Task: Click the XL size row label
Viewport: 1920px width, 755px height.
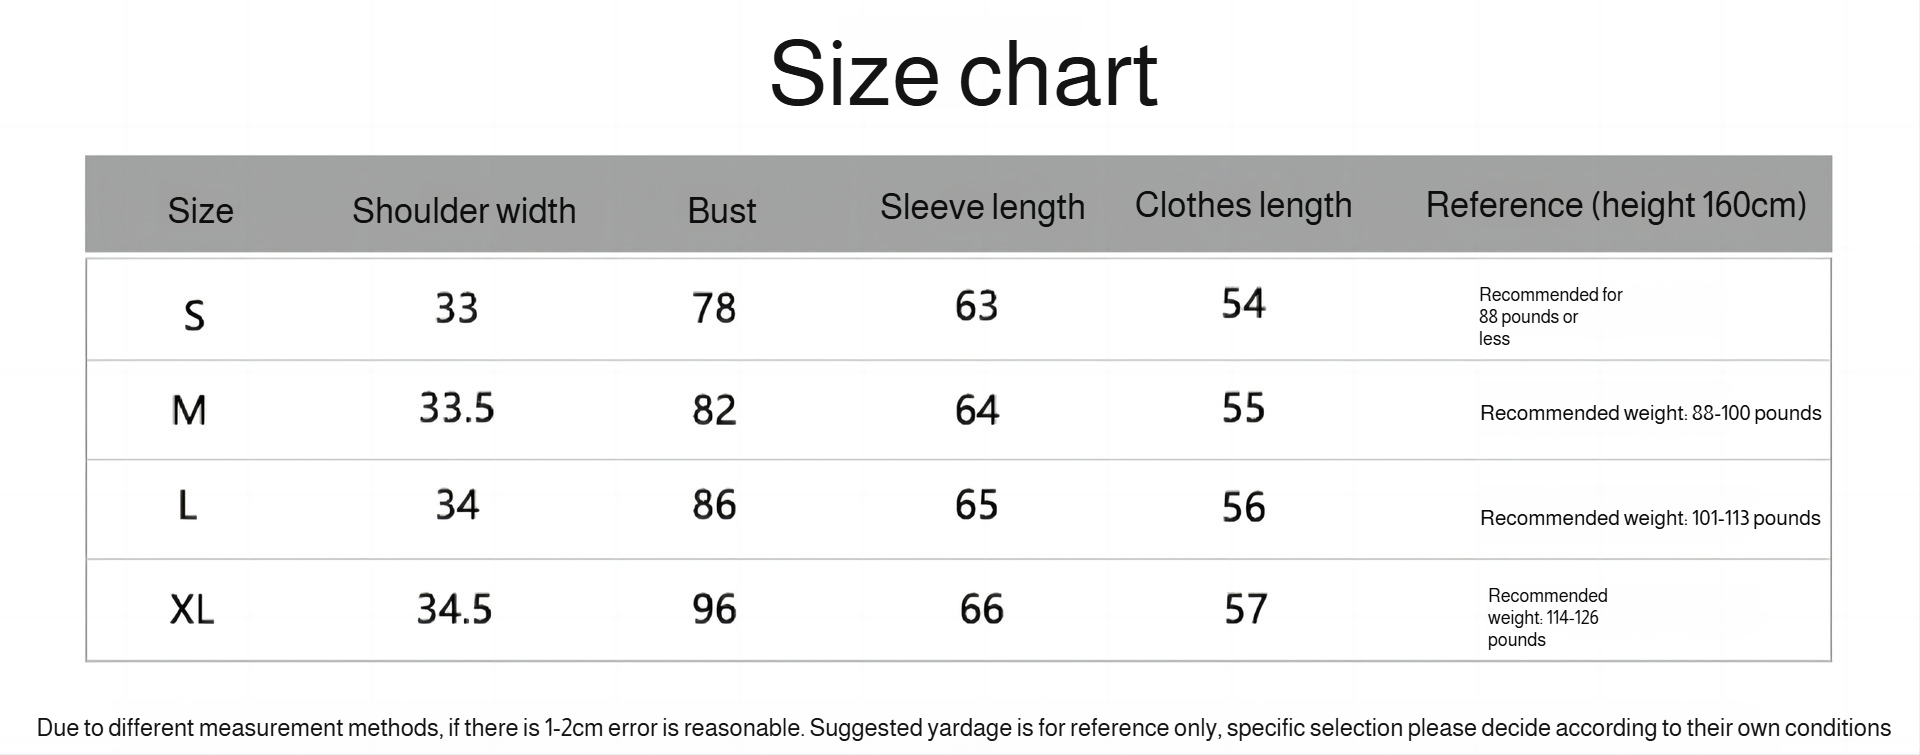Action: [192, 609]
